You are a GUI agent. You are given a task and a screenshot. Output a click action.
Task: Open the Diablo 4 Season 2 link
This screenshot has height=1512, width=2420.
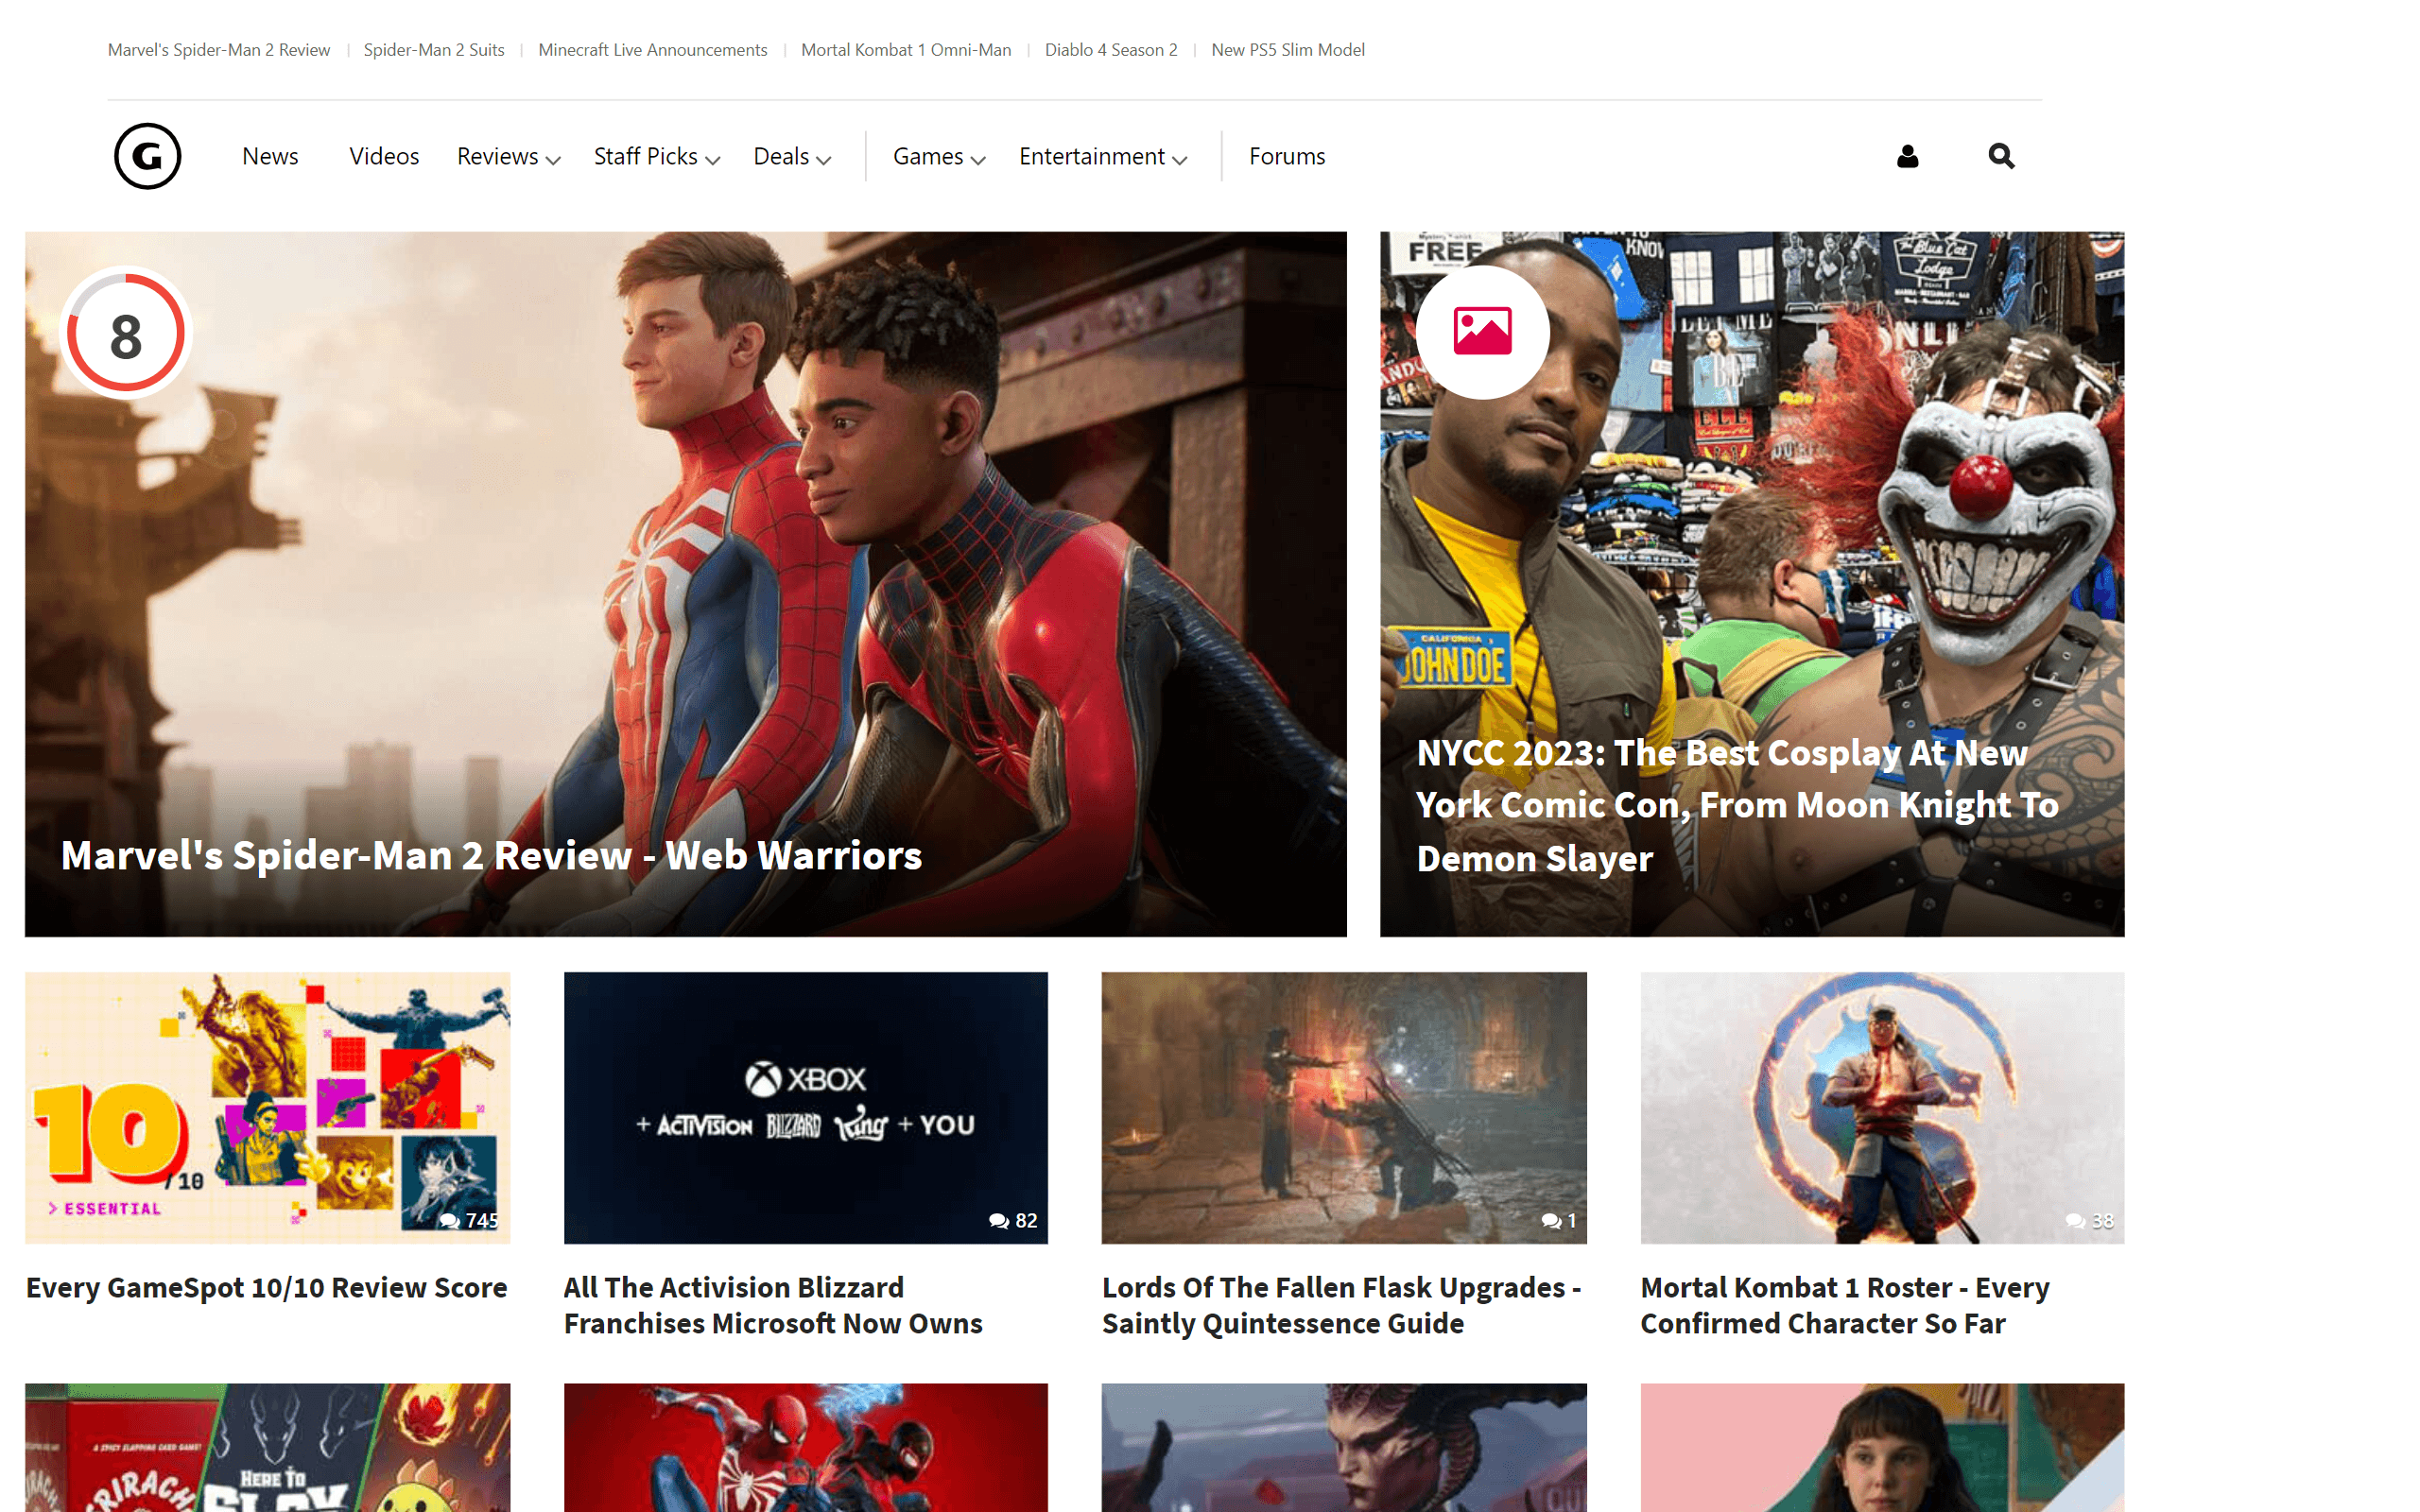[x=1111, y=49]
